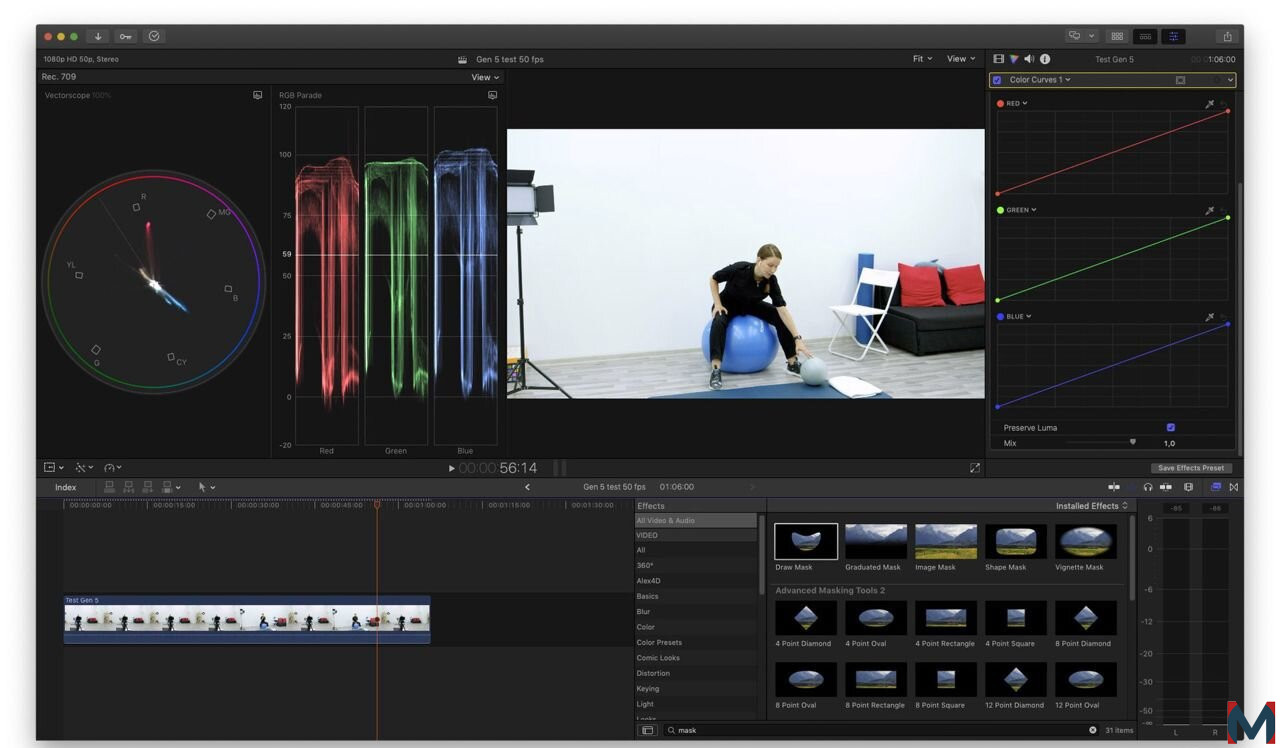Select the Color Presets category
This screenshot has width=1280, height=748.
click(696, 642)
